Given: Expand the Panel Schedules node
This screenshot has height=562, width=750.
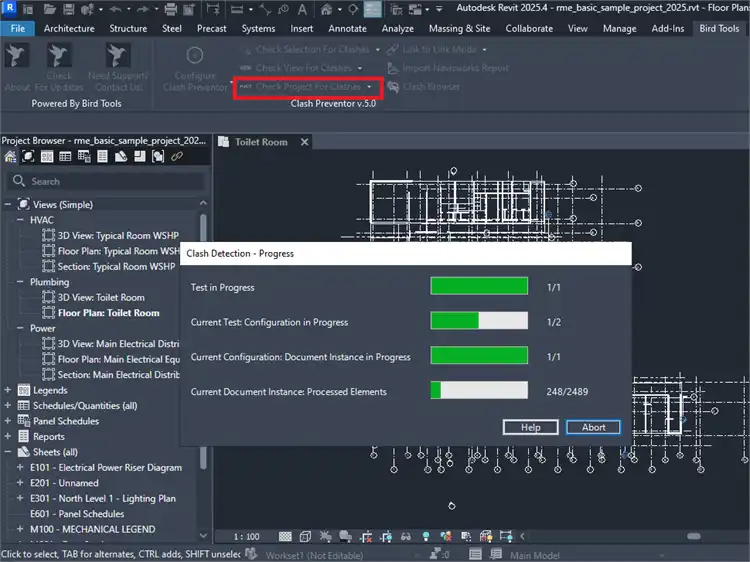Looking at the screenshot, I should click(8, 421).
